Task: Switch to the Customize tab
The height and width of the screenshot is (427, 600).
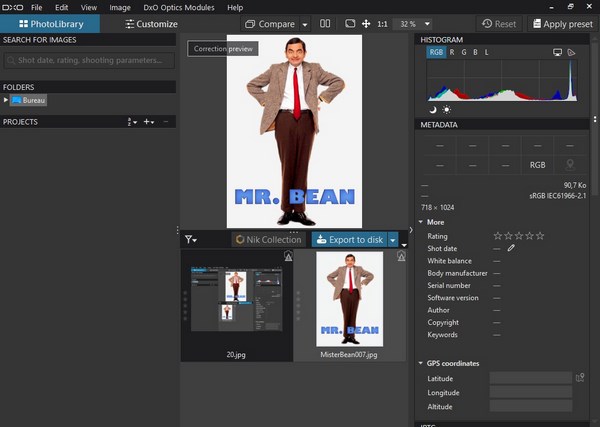Action: [x=152, y=24]
